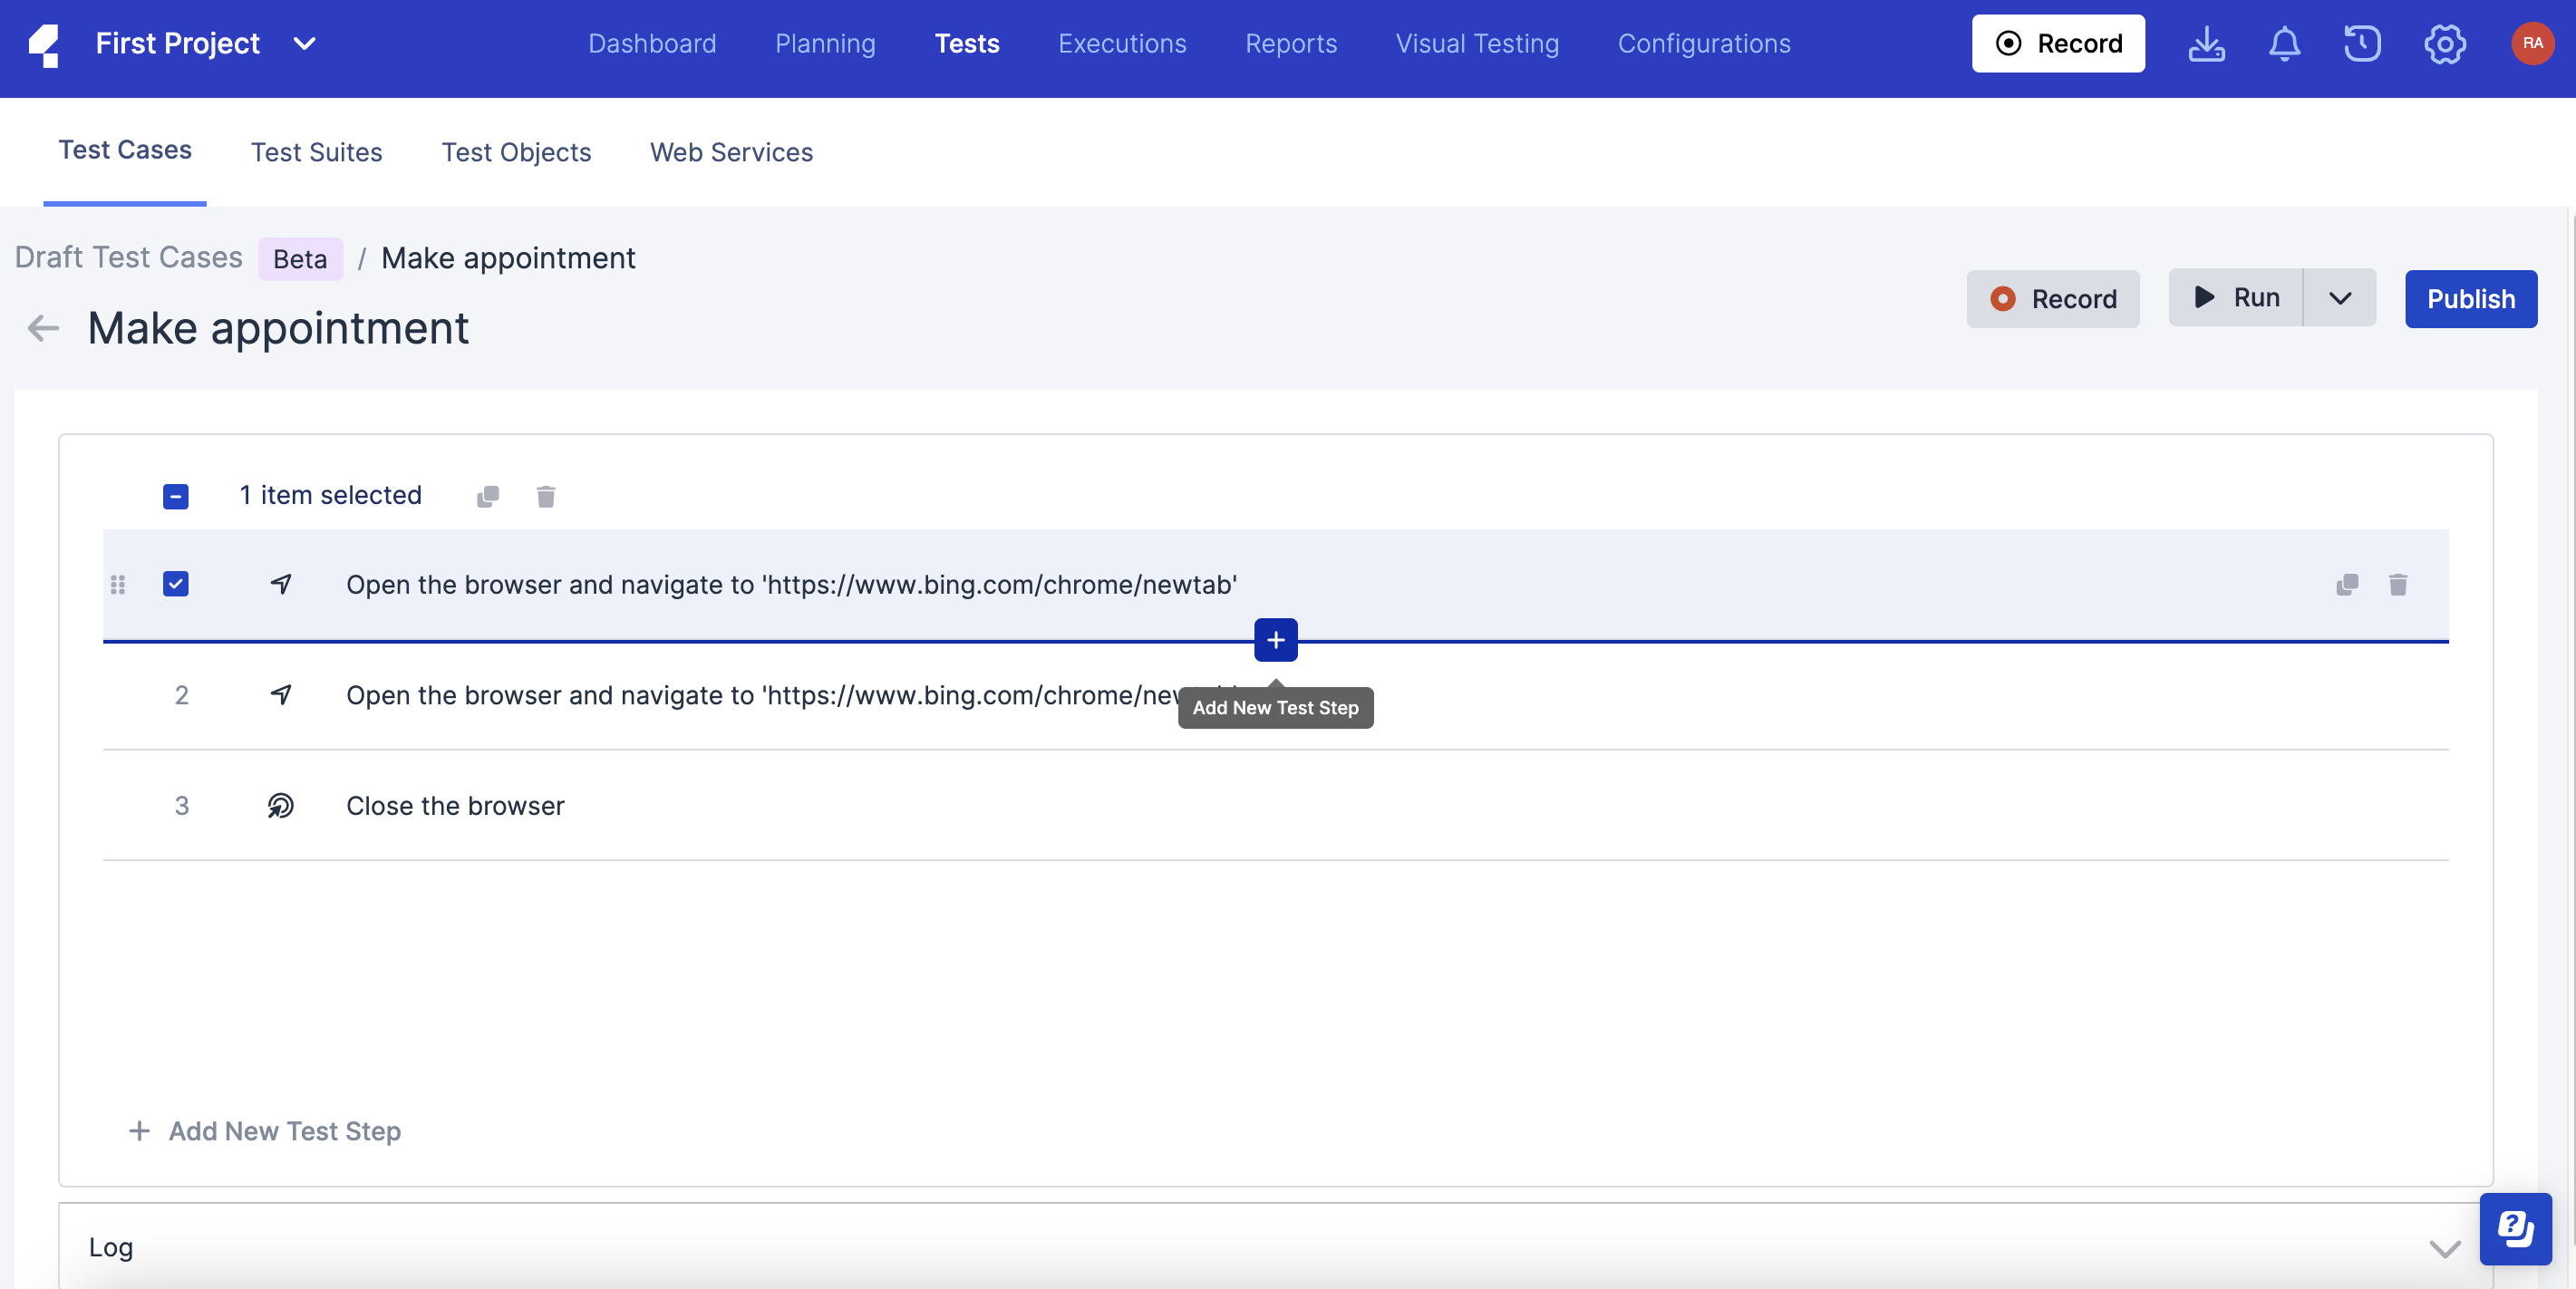Open the notifications bell
This screenshot has height=1289, width=2576.
coord(2284,44)
